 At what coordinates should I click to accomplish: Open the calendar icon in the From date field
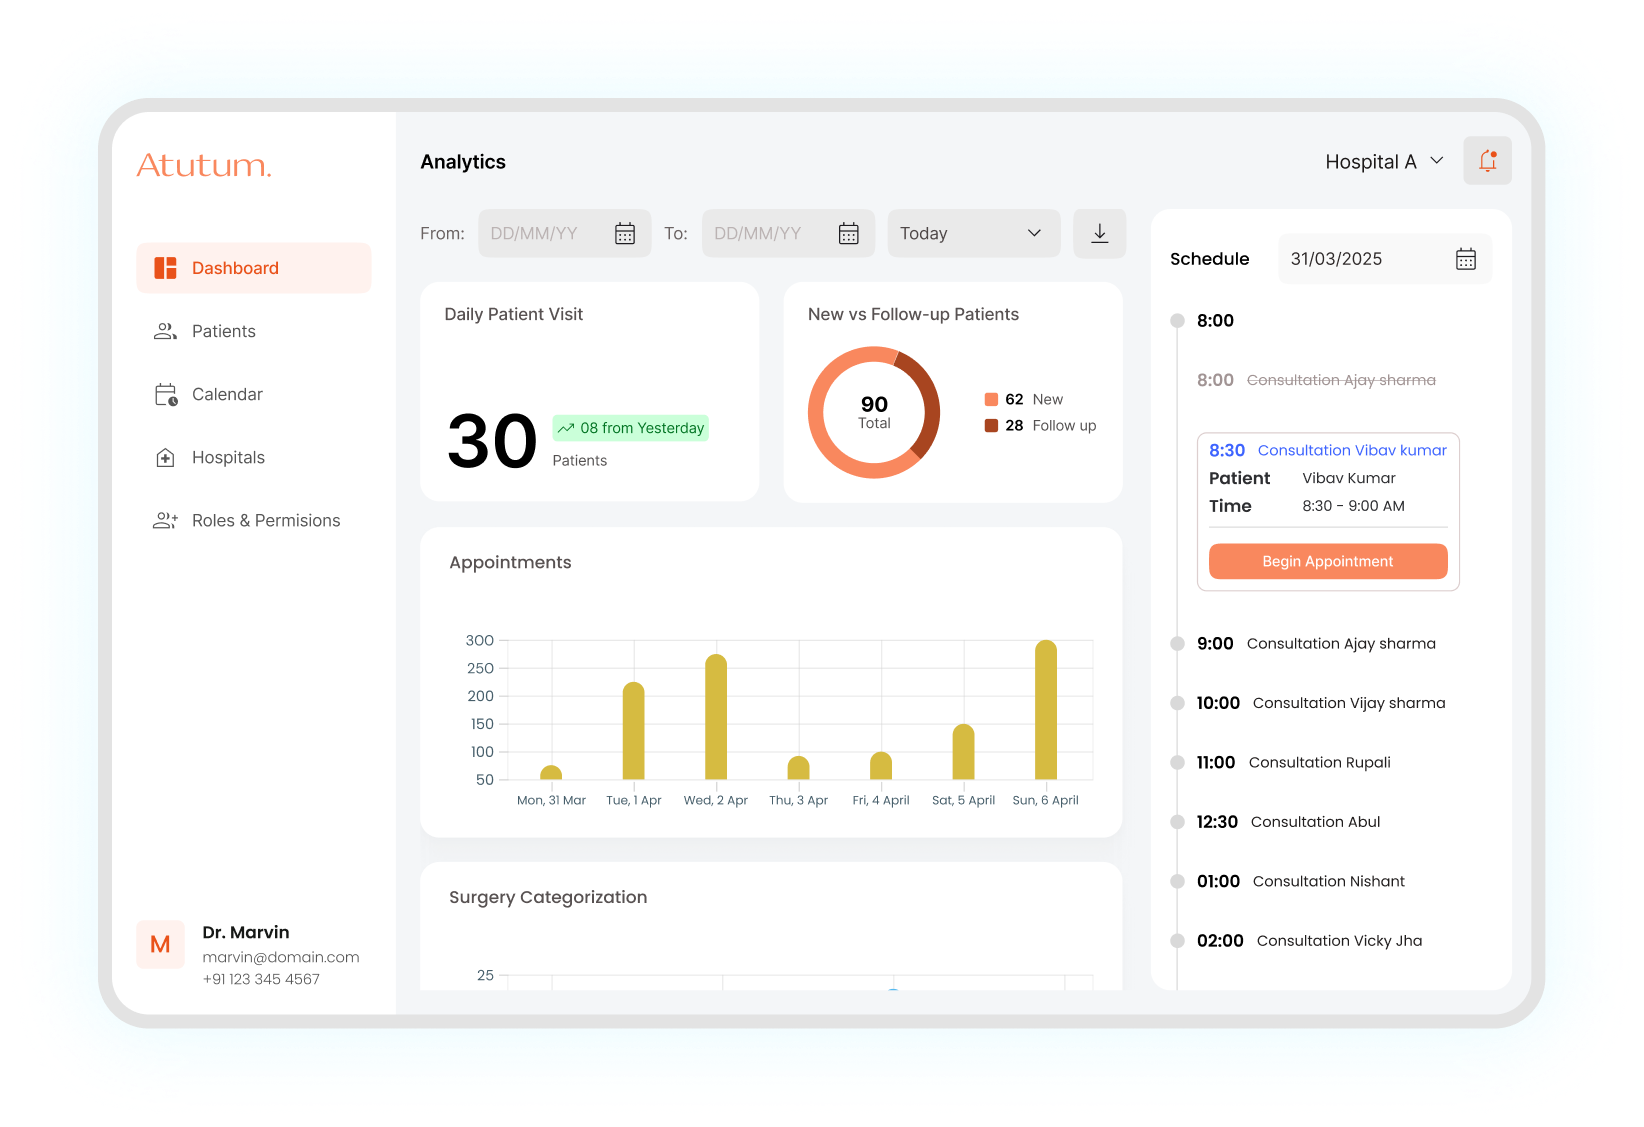(x=625, y=233)
